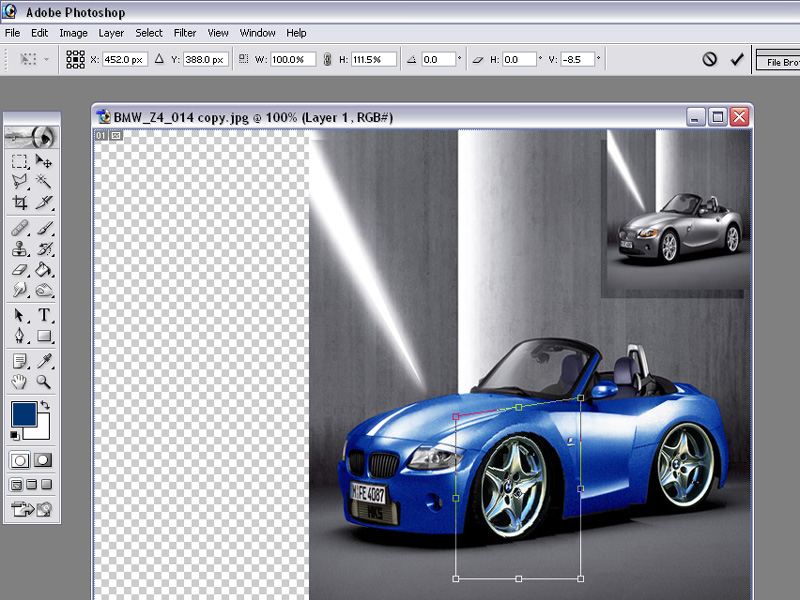The height and width of the screenshot is (600, 800).
Task: Select the Eyedropper tool
Action: [44, 361]
